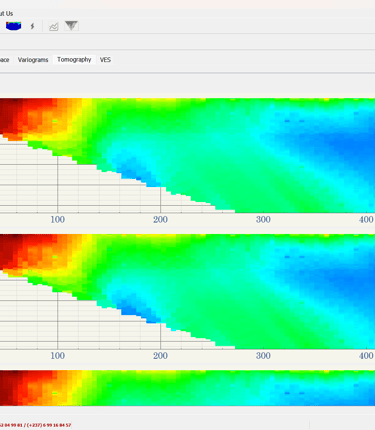Image resolution: width=375 pixels, height=430 pixels.
Task: Click the tab left of Variograms
Action: pos(4,60)
